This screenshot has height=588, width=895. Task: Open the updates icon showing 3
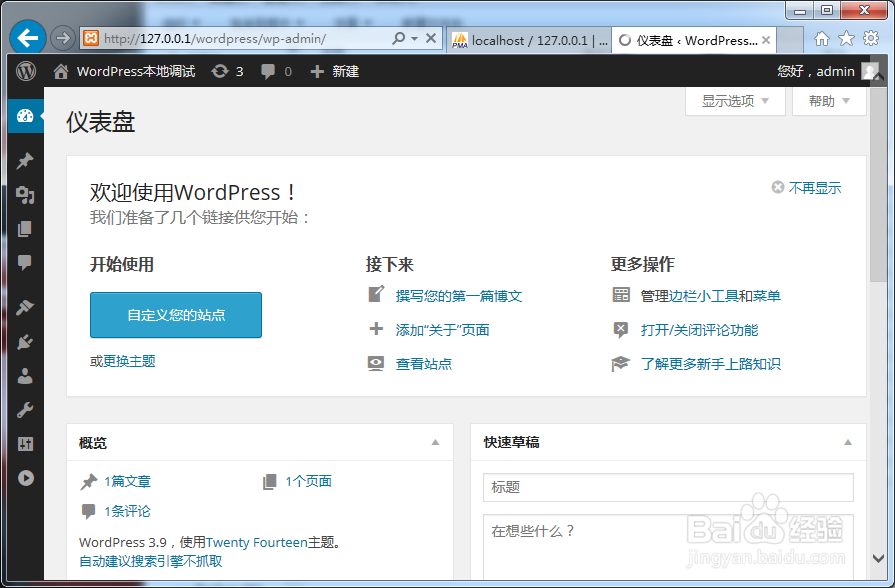pyautogui.click(x=227, y=71)
